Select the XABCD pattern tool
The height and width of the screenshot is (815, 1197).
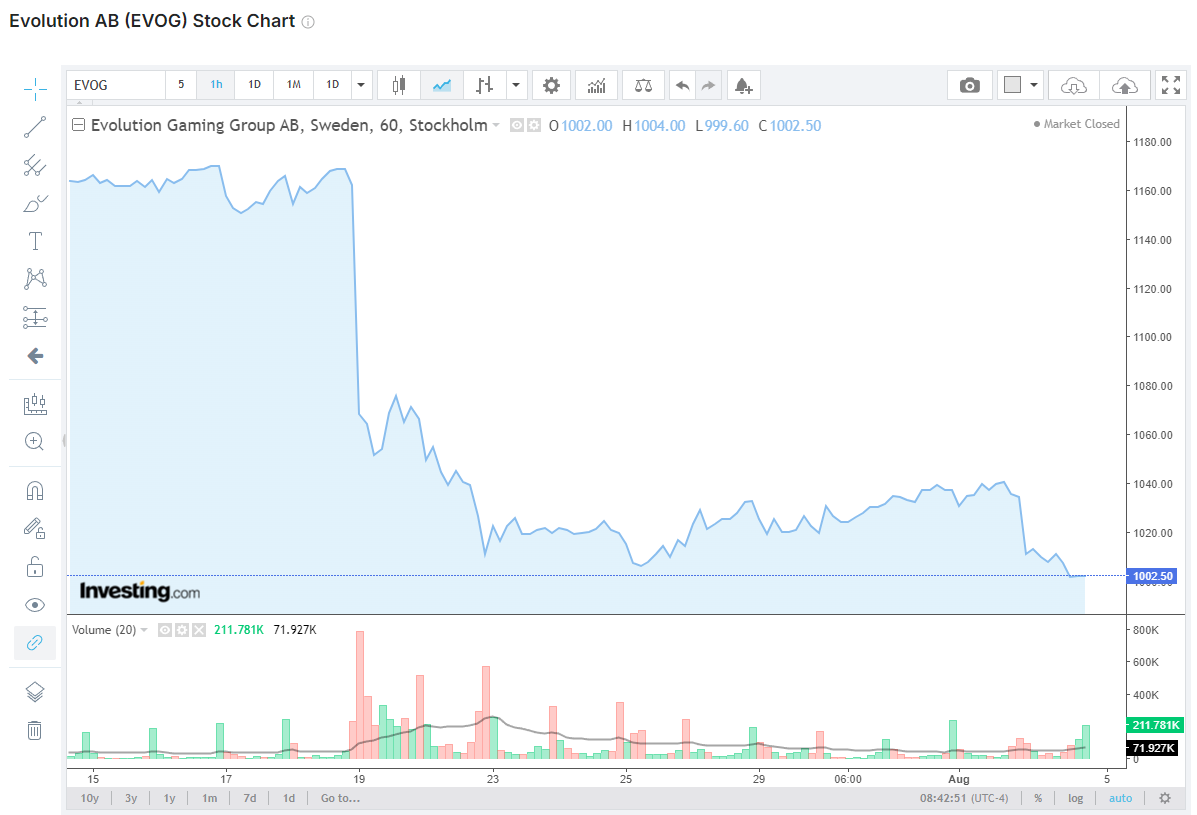35,279
